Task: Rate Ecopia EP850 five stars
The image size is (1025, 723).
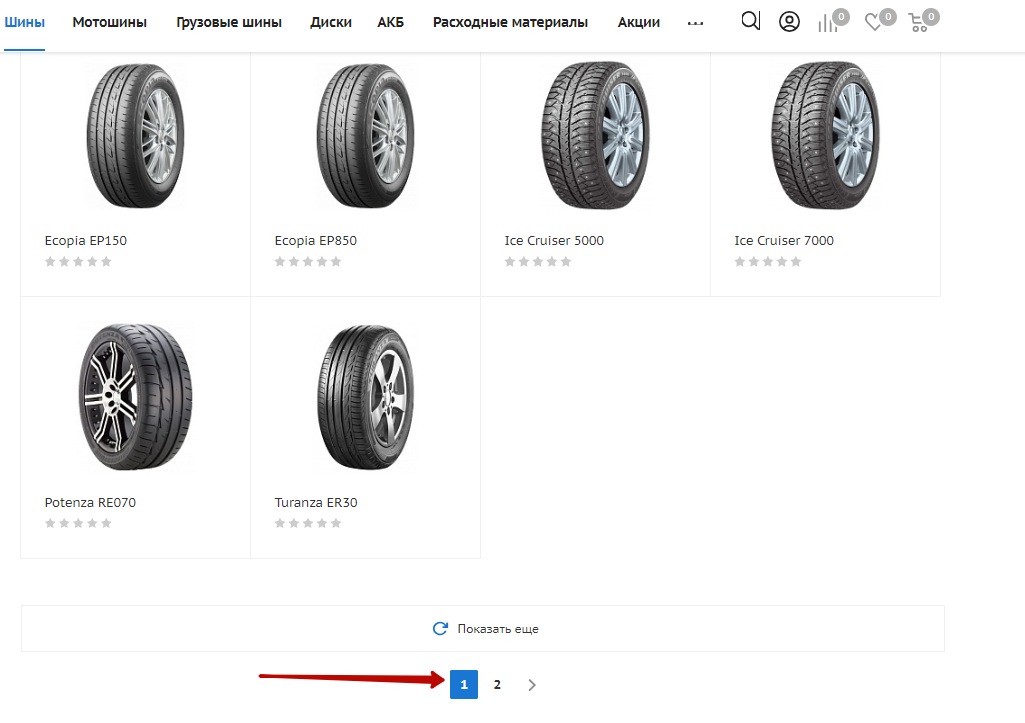Action: click(x=336, y=261)
